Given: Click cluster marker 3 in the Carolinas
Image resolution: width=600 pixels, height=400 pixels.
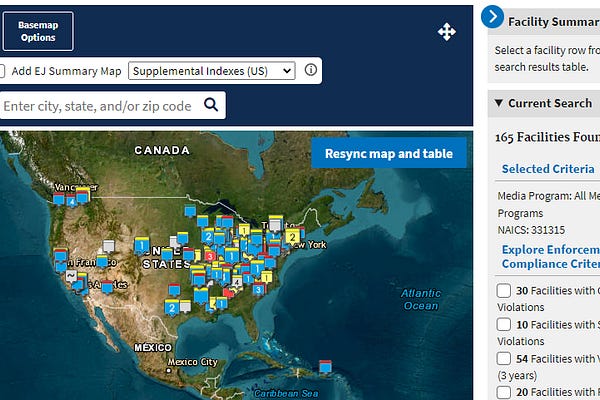Looking at the screenshot, I should tap(258, 289).
